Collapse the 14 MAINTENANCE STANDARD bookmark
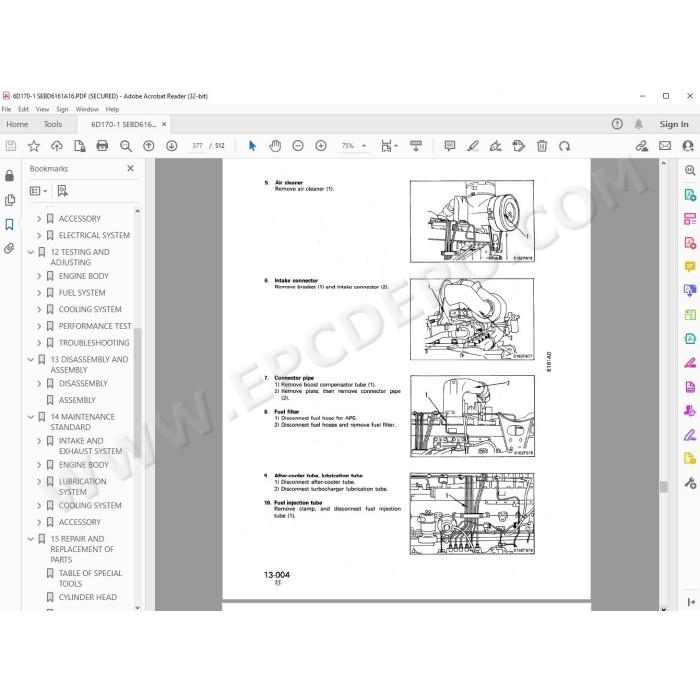 point(31,417)
